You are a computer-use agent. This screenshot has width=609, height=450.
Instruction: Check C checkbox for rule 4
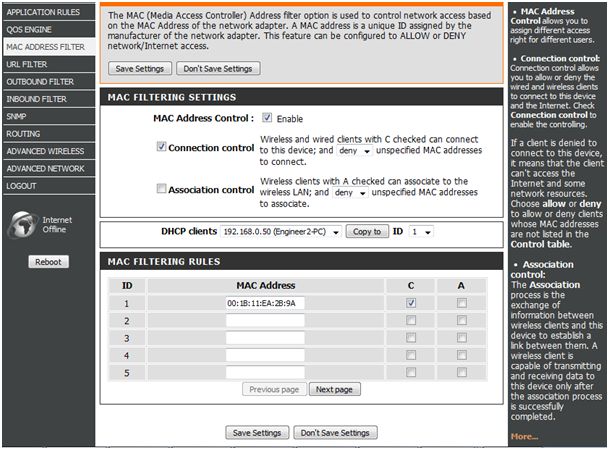click(411, 355)
